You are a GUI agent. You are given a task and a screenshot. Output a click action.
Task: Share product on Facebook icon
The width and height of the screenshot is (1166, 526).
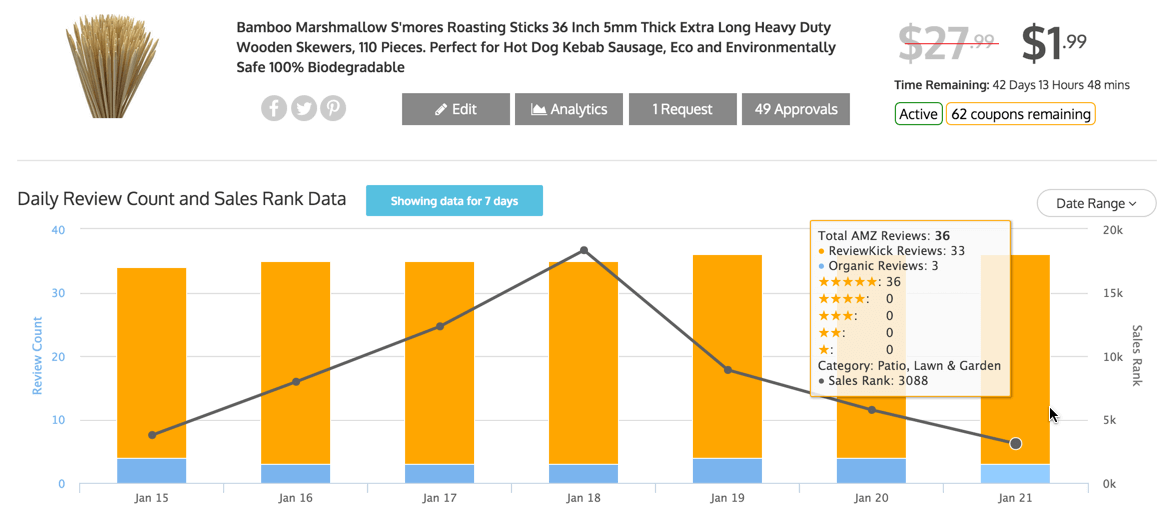(274, 109)
